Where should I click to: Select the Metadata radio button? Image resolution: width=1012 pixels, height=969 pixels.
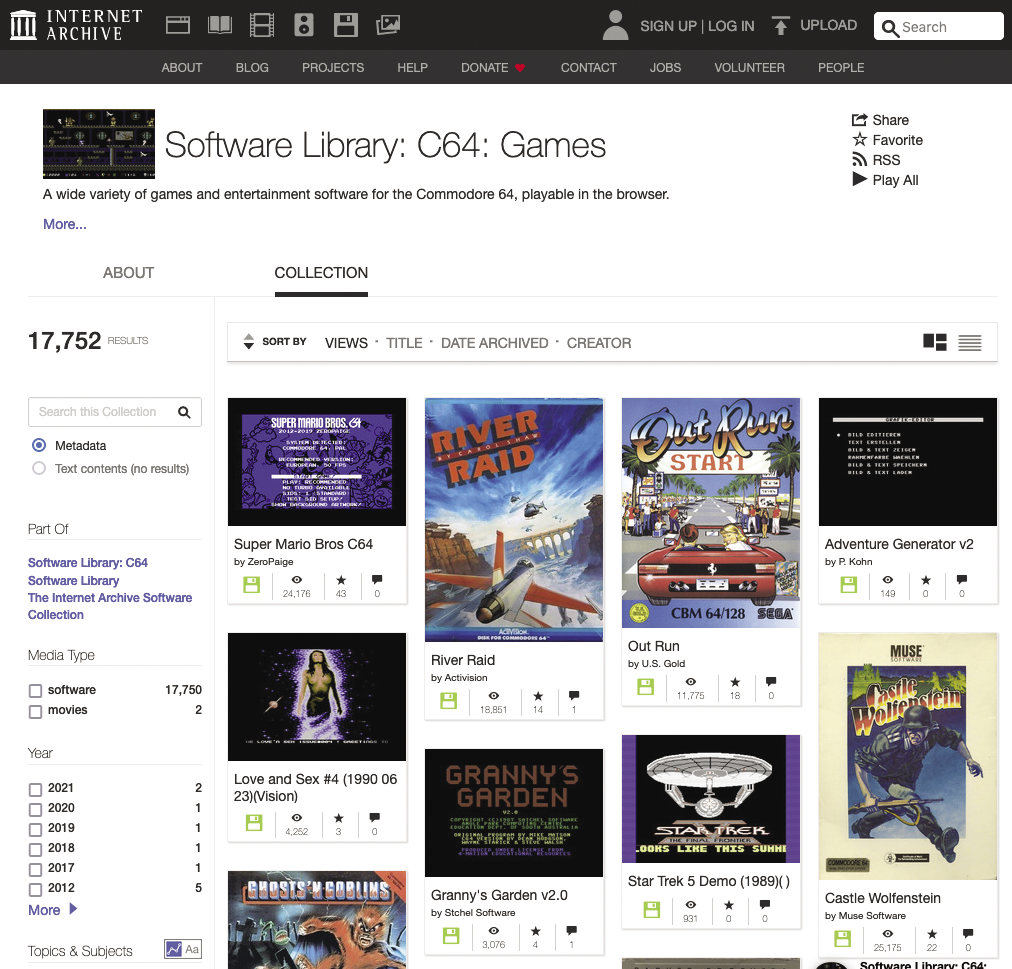39,445
